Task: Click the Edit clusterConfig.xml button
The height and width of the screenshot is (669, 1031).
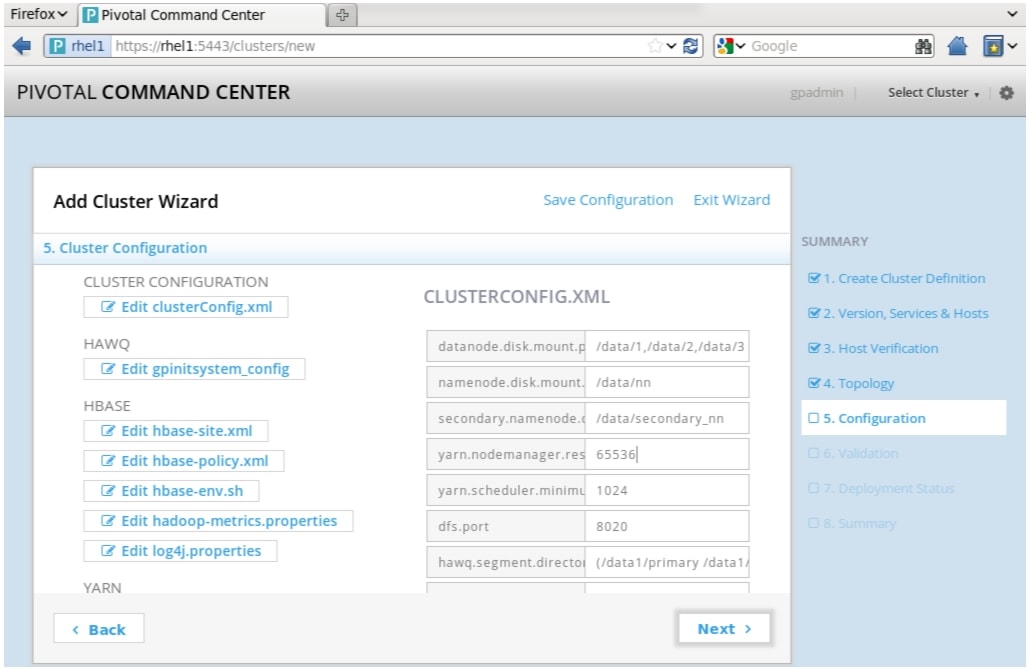Action: 185,307
